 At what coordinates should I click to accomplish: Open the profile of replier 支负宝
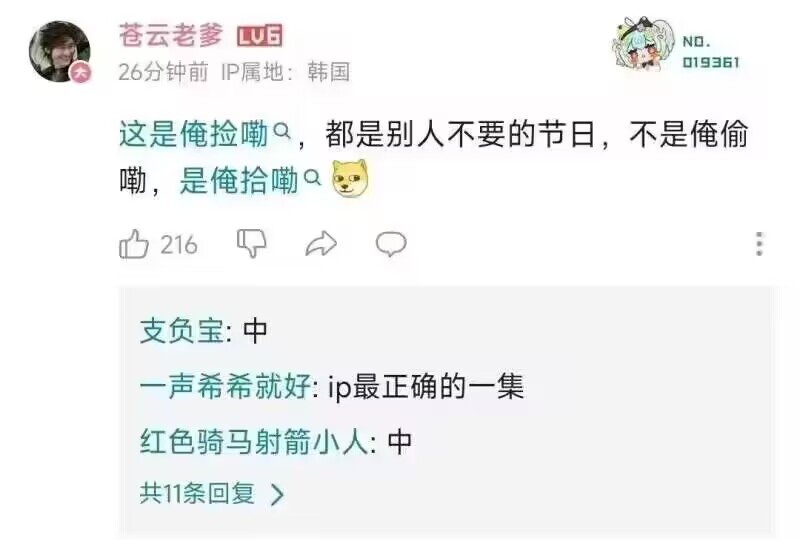182,331
